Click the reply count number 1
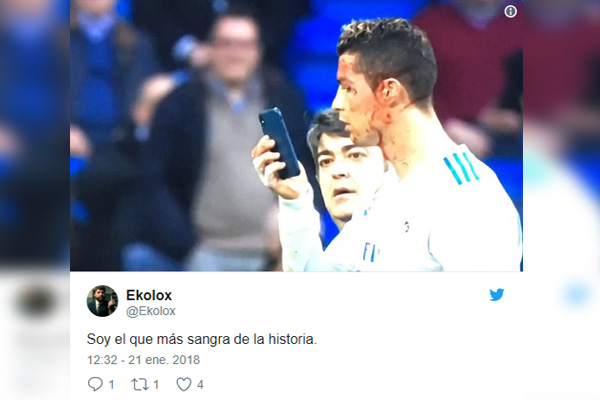600x400 pixels. pyautogui.click(x=111, y=384)
